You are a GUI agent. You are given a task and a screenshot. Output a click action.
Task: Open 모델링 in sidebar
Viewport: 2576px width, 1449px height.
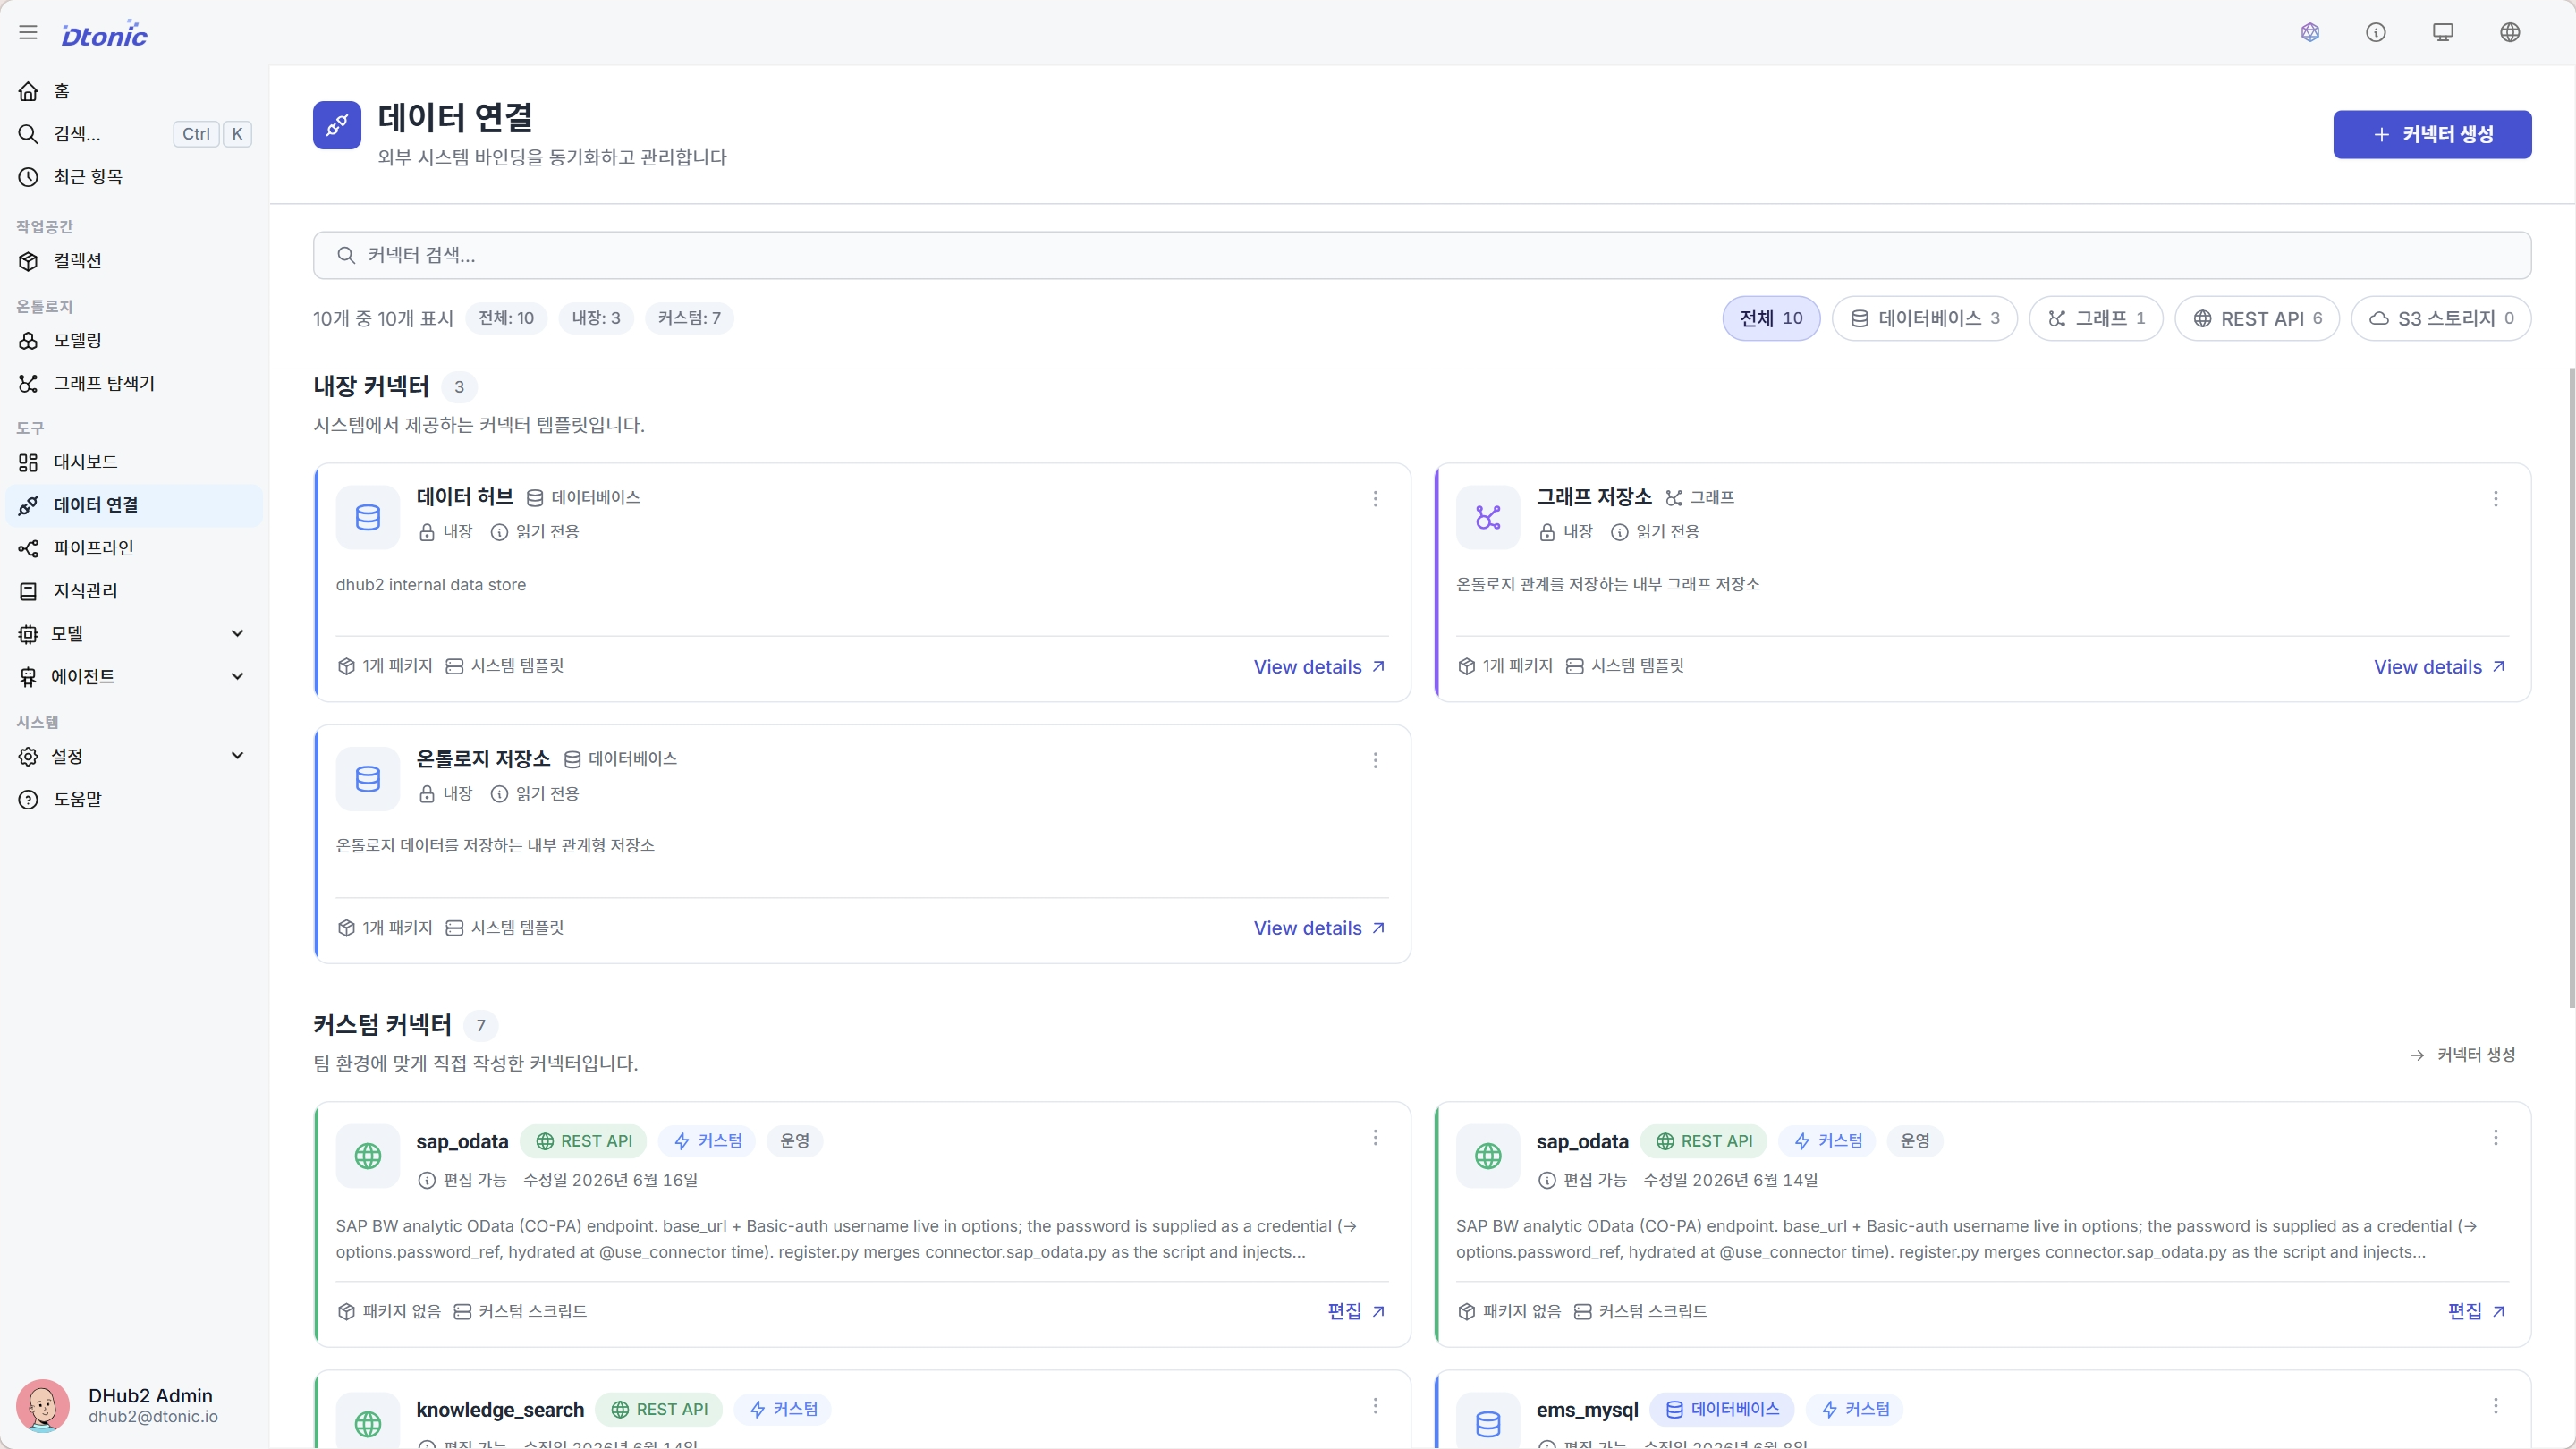coord(134,341)
